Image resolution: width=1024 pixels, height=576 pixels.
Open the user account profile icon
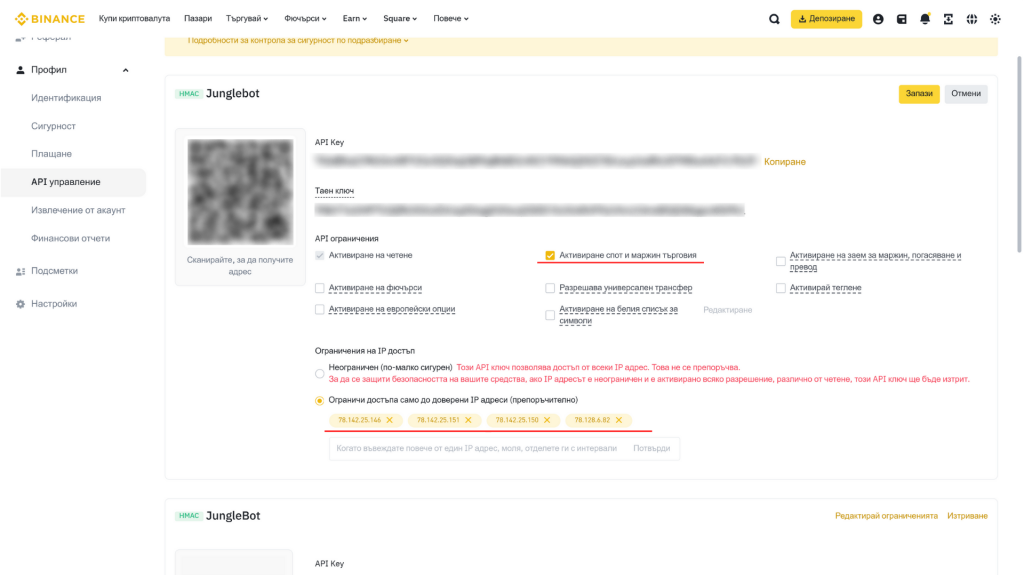tap(878, 19)
